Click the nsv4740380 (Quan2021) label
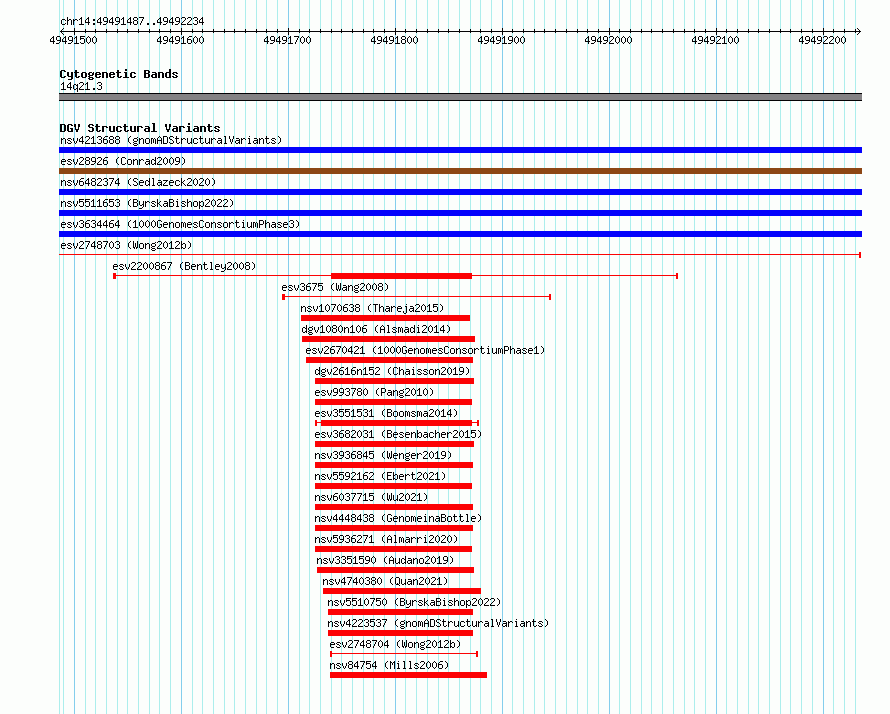The height and width of the screenshot is (714, 890). (385, 581)
